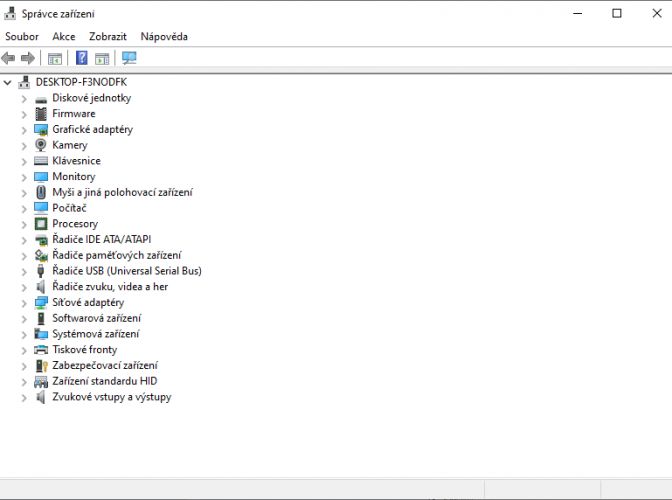Maximize the Správce zařízení window
Image resolution: width=672 pixels, height=500 pixels.
[617, 13]
